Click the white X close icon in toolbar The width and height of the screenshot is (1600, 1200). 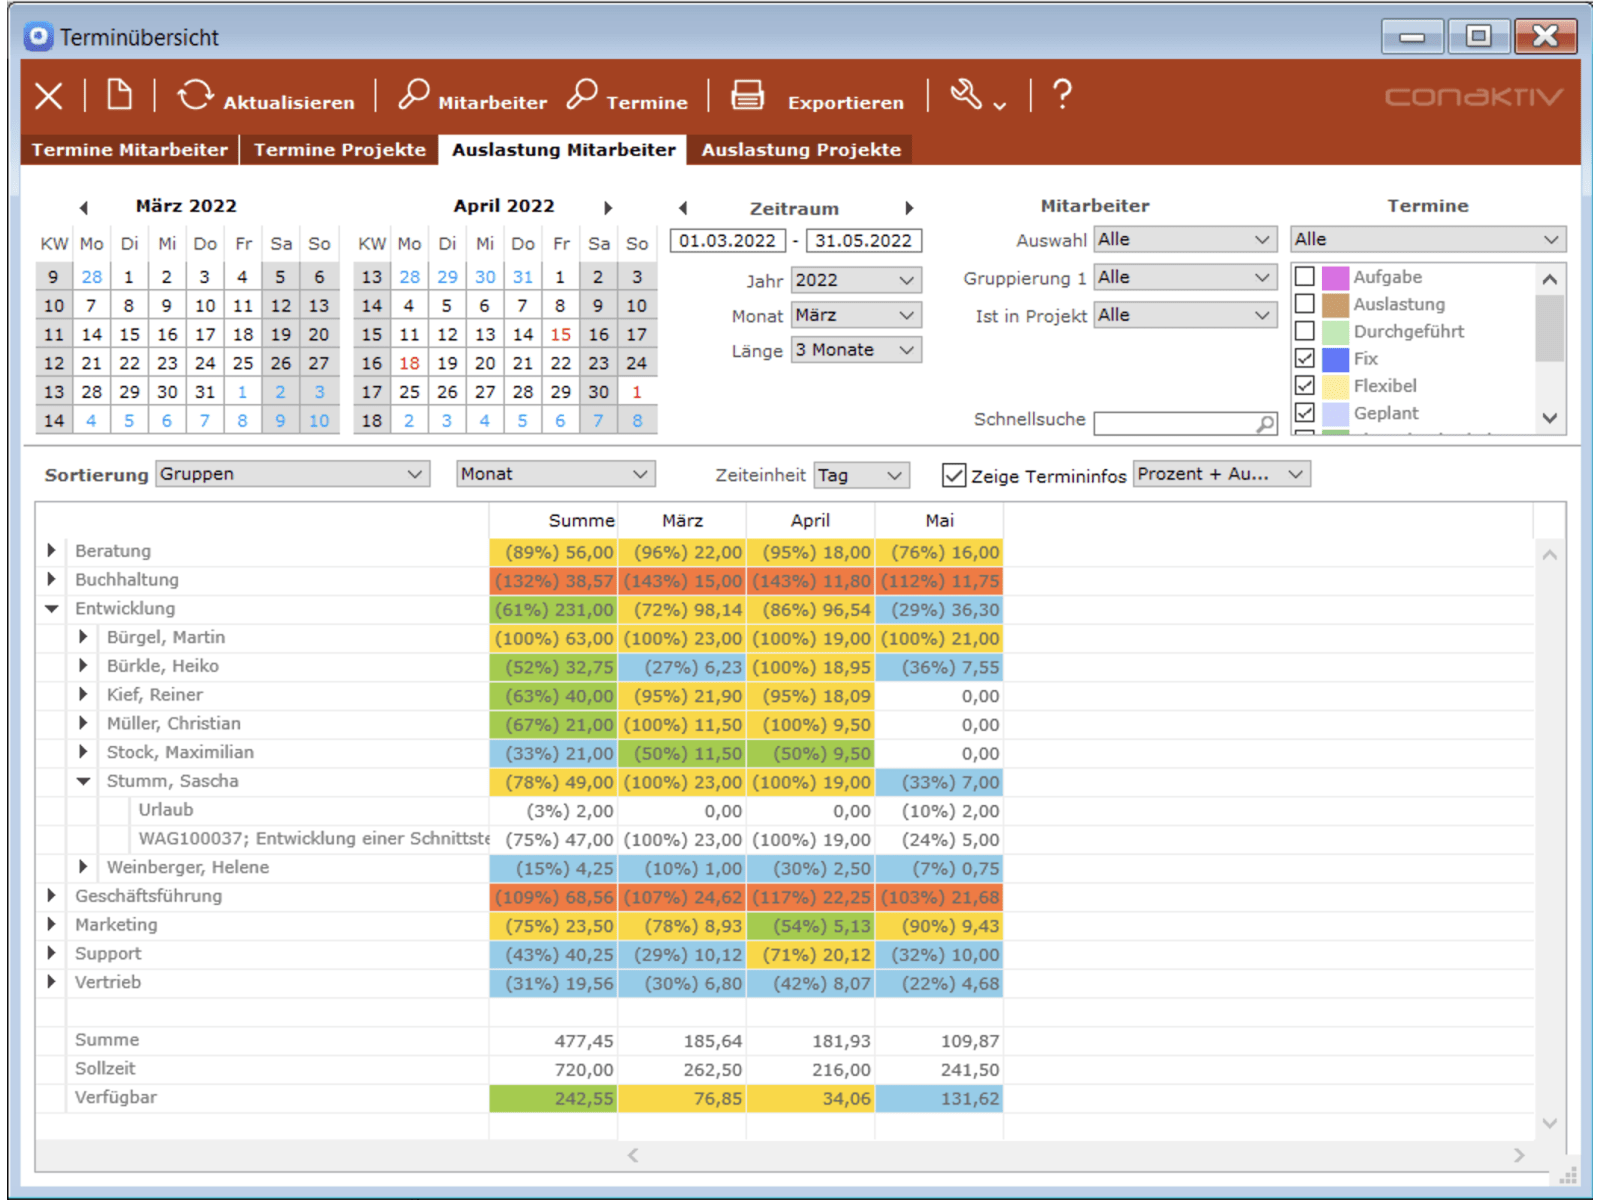coord(48,96)
